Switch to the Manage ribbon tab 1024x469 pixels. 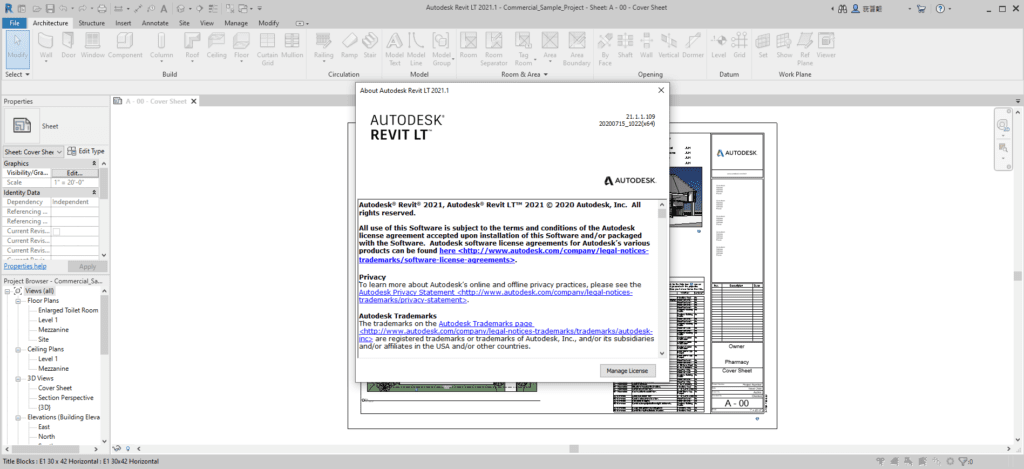click(236, 23)
